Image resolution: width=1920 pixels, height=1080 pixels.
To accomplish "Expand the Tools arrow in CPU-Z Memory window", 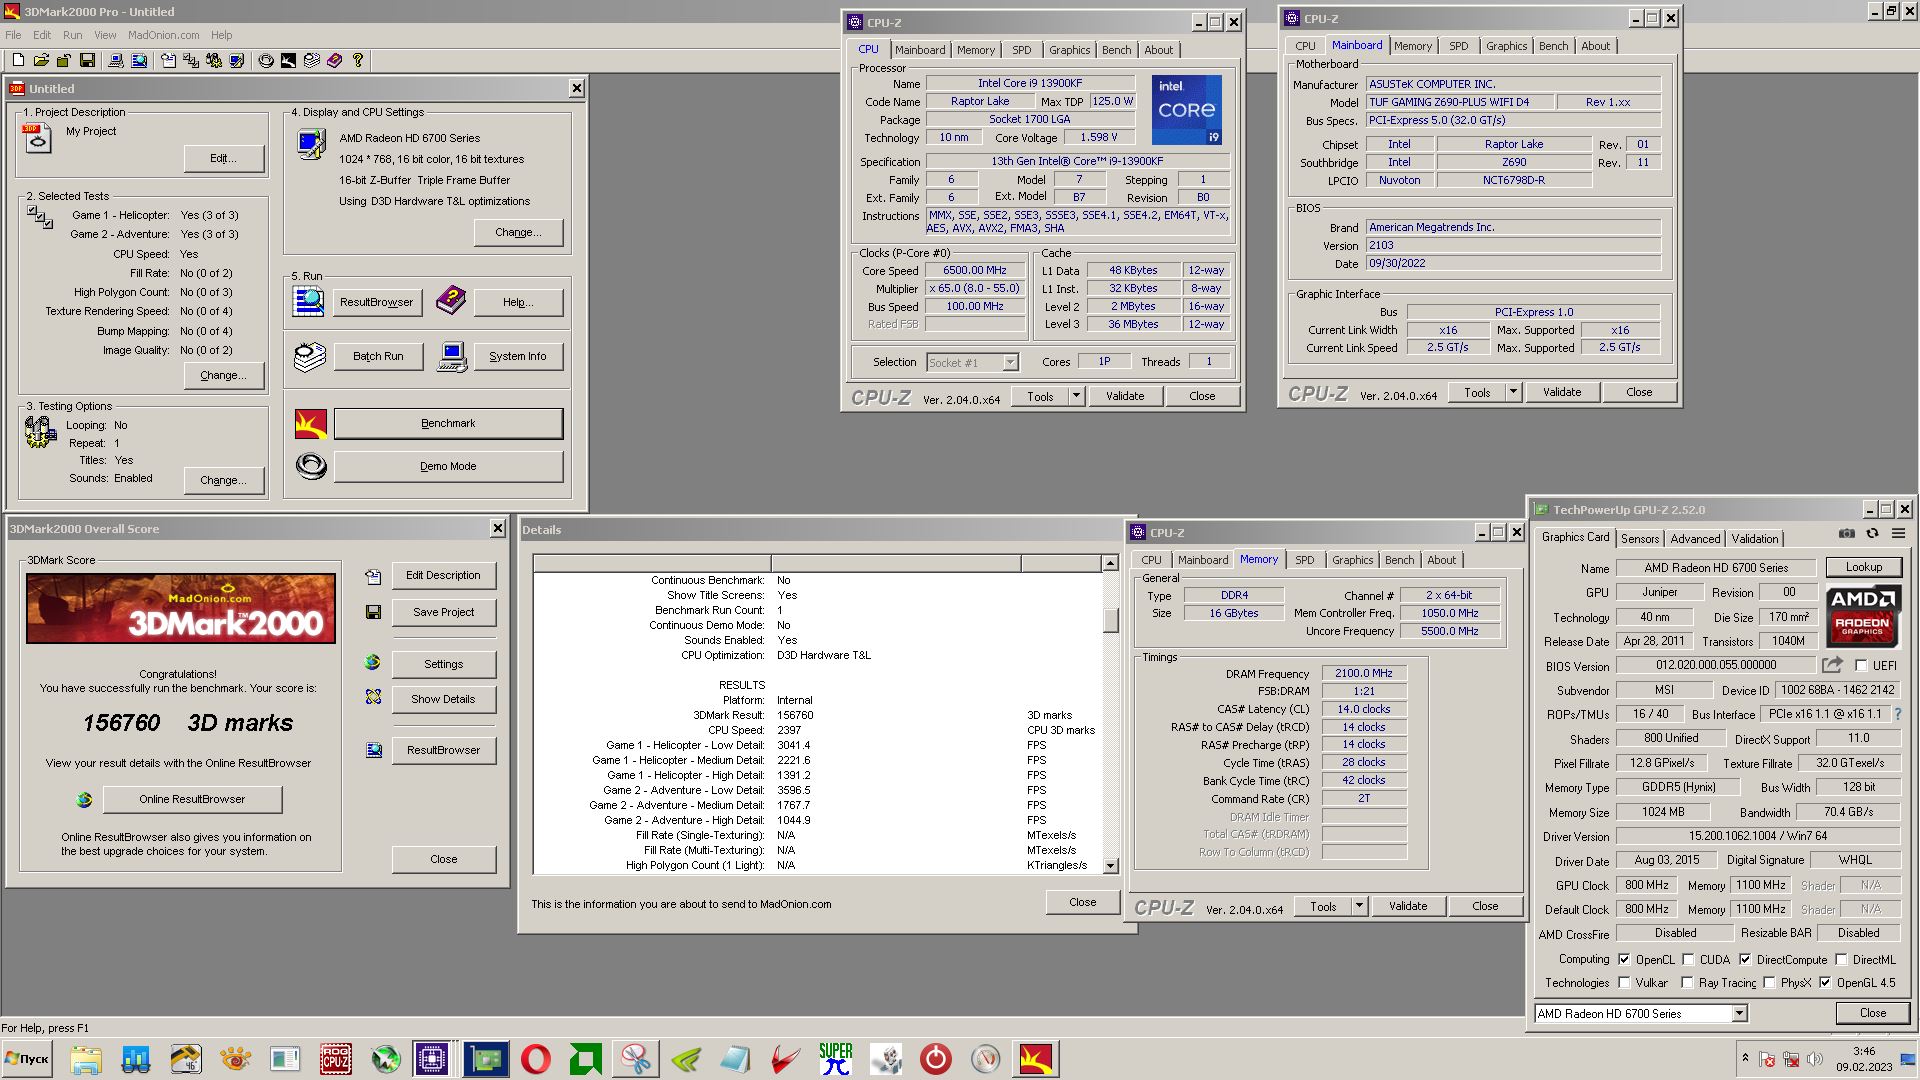I will 1359,906.
